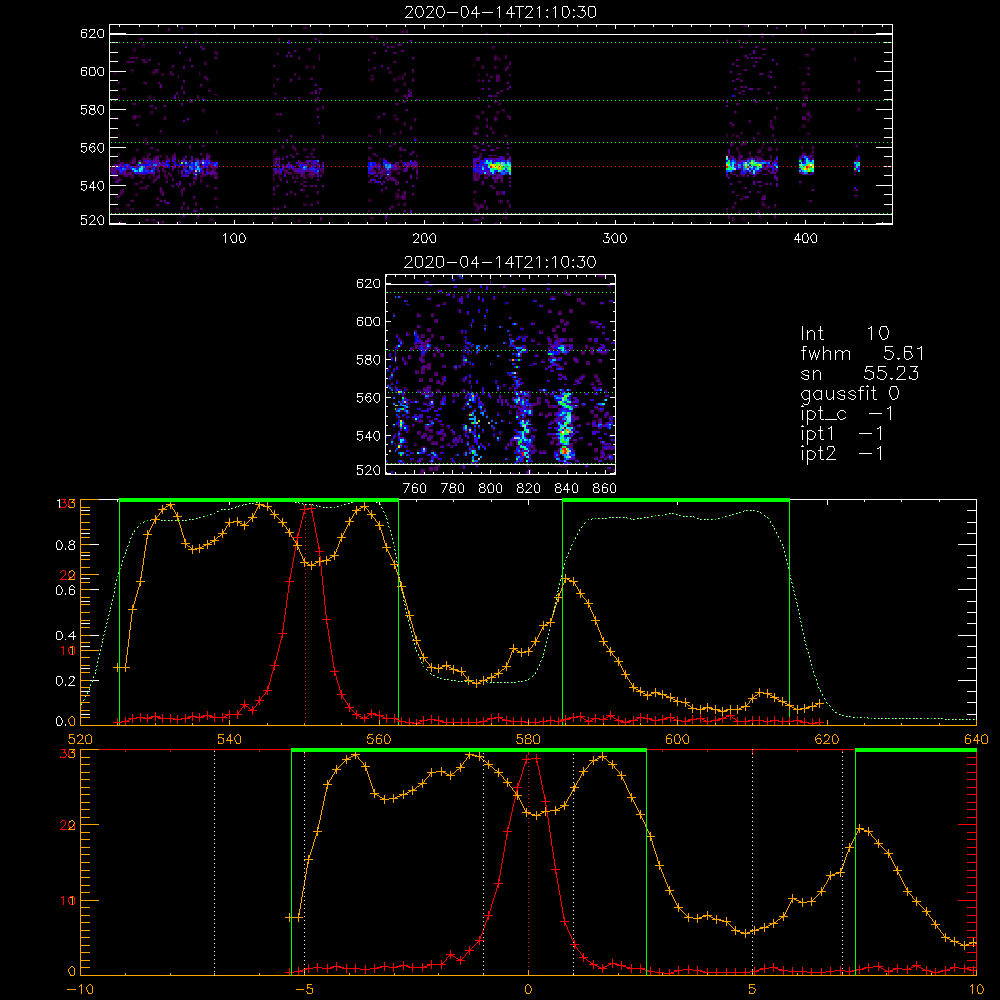
Task: Click x-axis label 400 on top spectrogram
Action: (805, 239)
